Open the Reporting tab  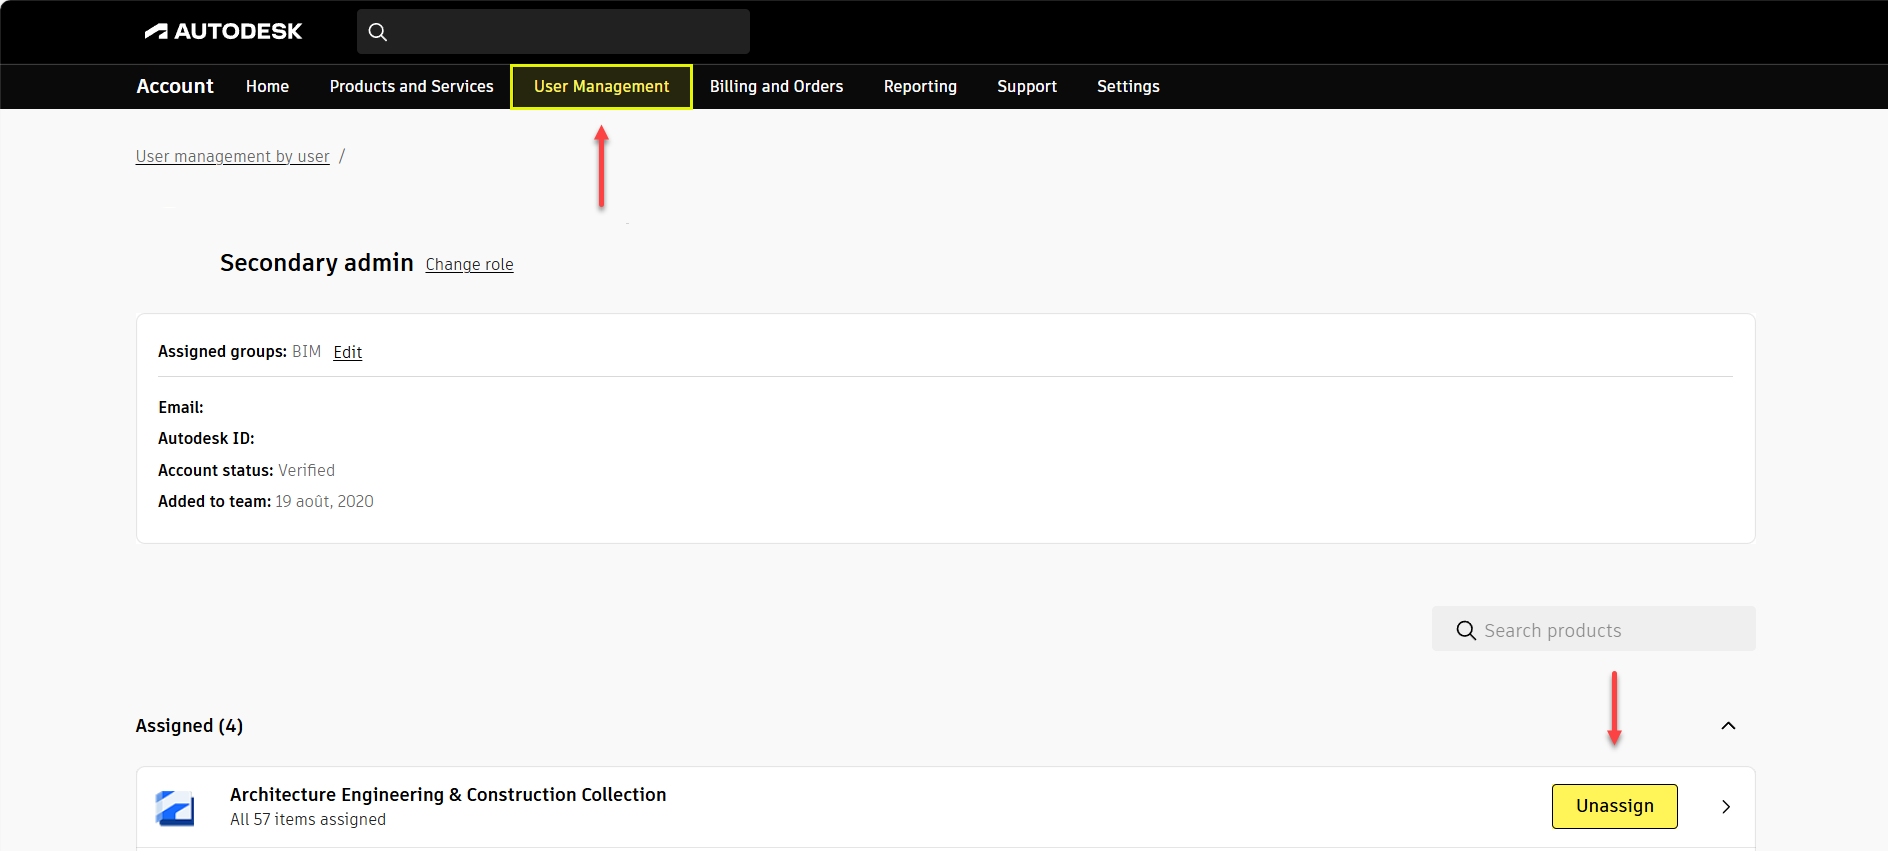pos(920,86)
